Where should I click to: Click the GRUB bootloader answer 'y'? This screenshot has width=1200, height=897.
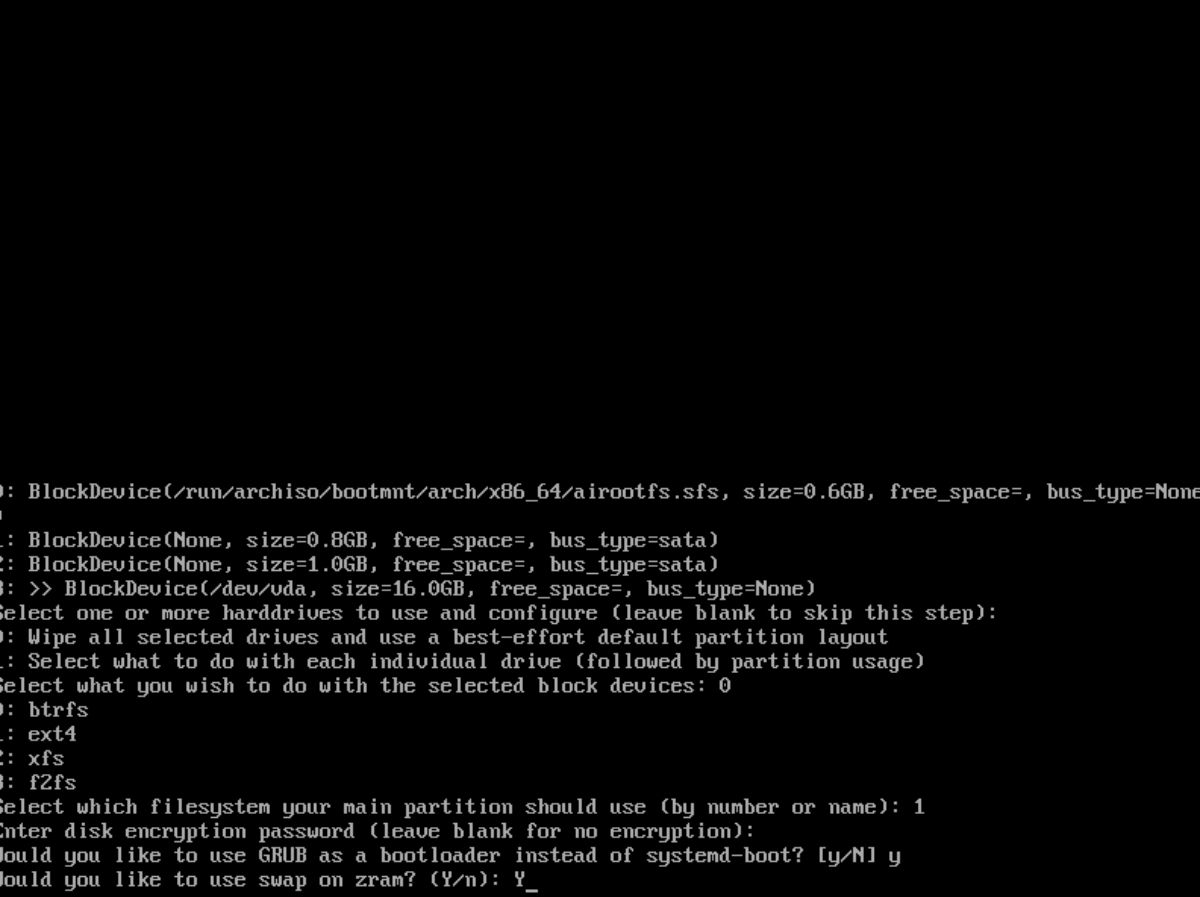(894, 856)
